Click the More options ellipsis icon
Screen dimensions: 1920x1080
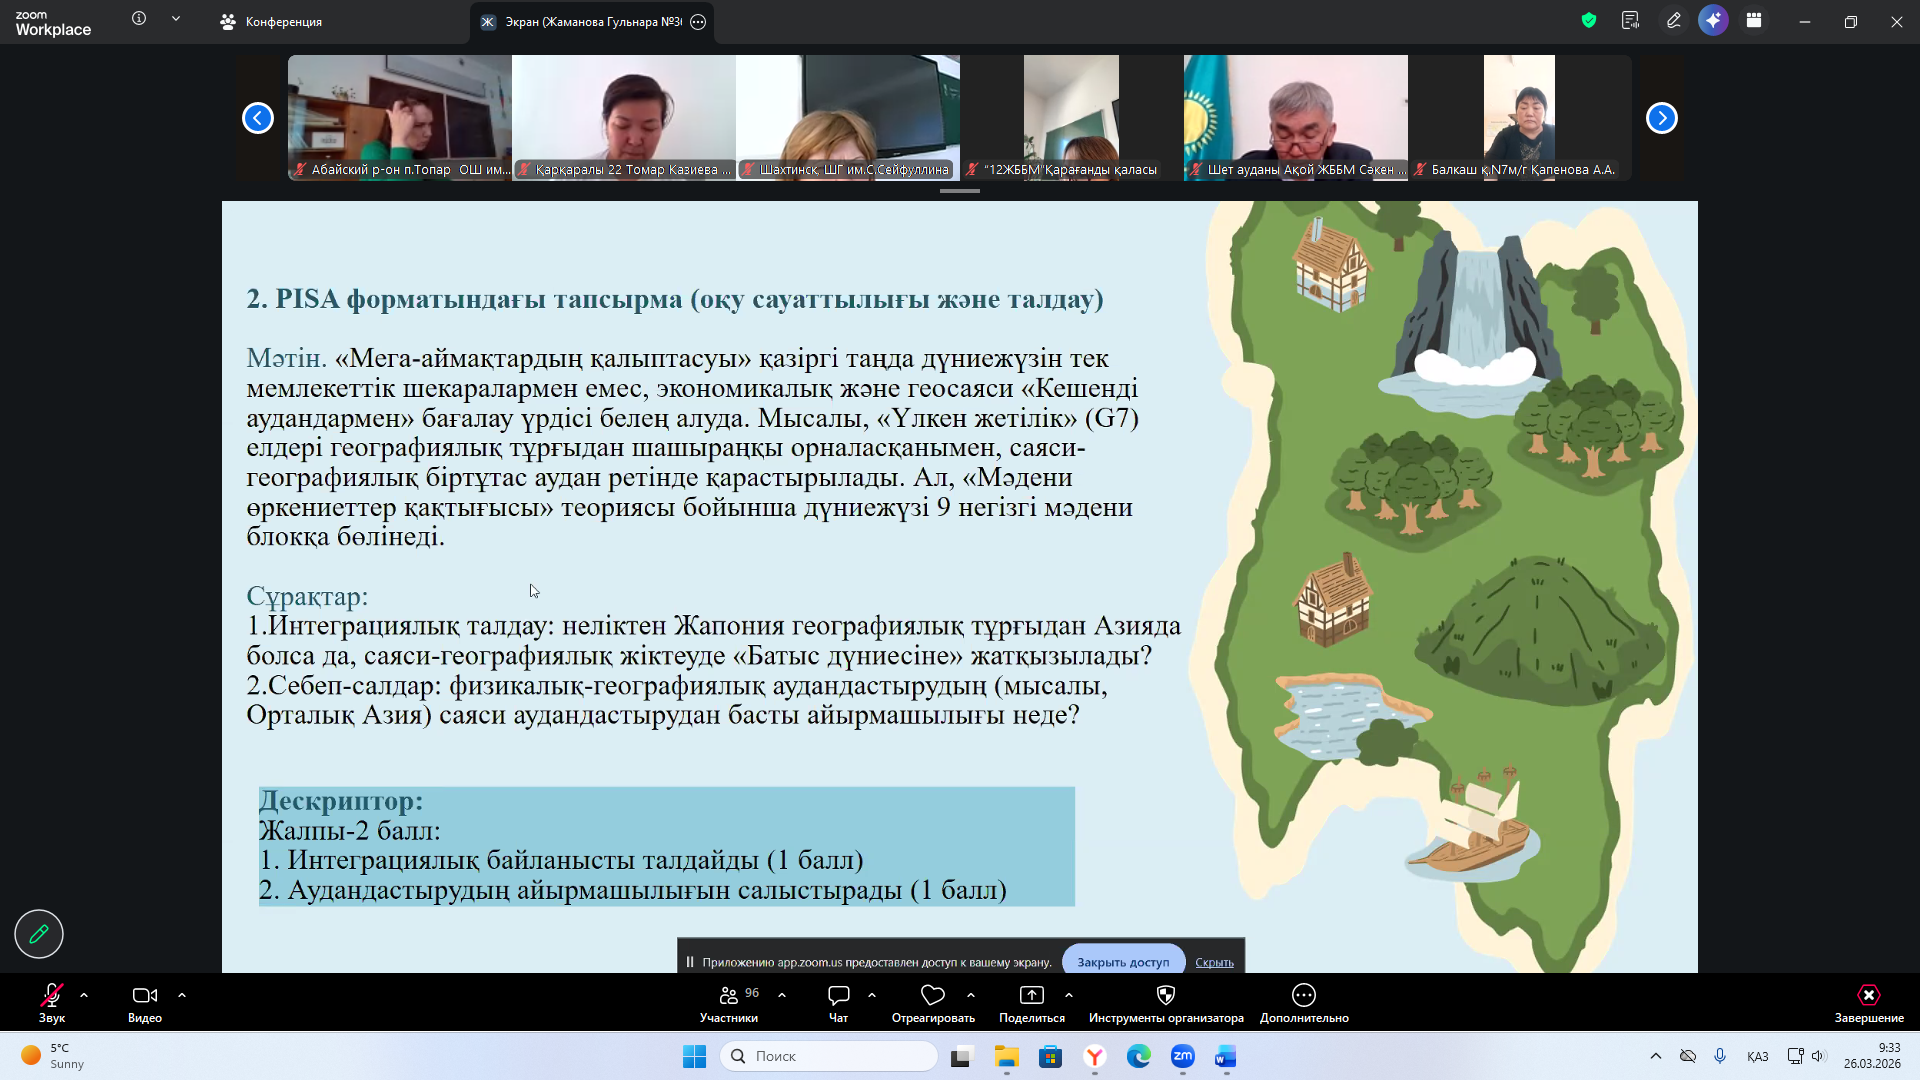click(1303, 996)
